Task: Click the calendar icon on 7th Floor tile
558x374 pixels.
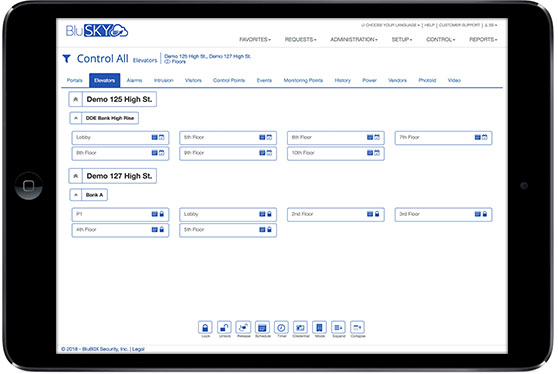Action: (485, 137)
